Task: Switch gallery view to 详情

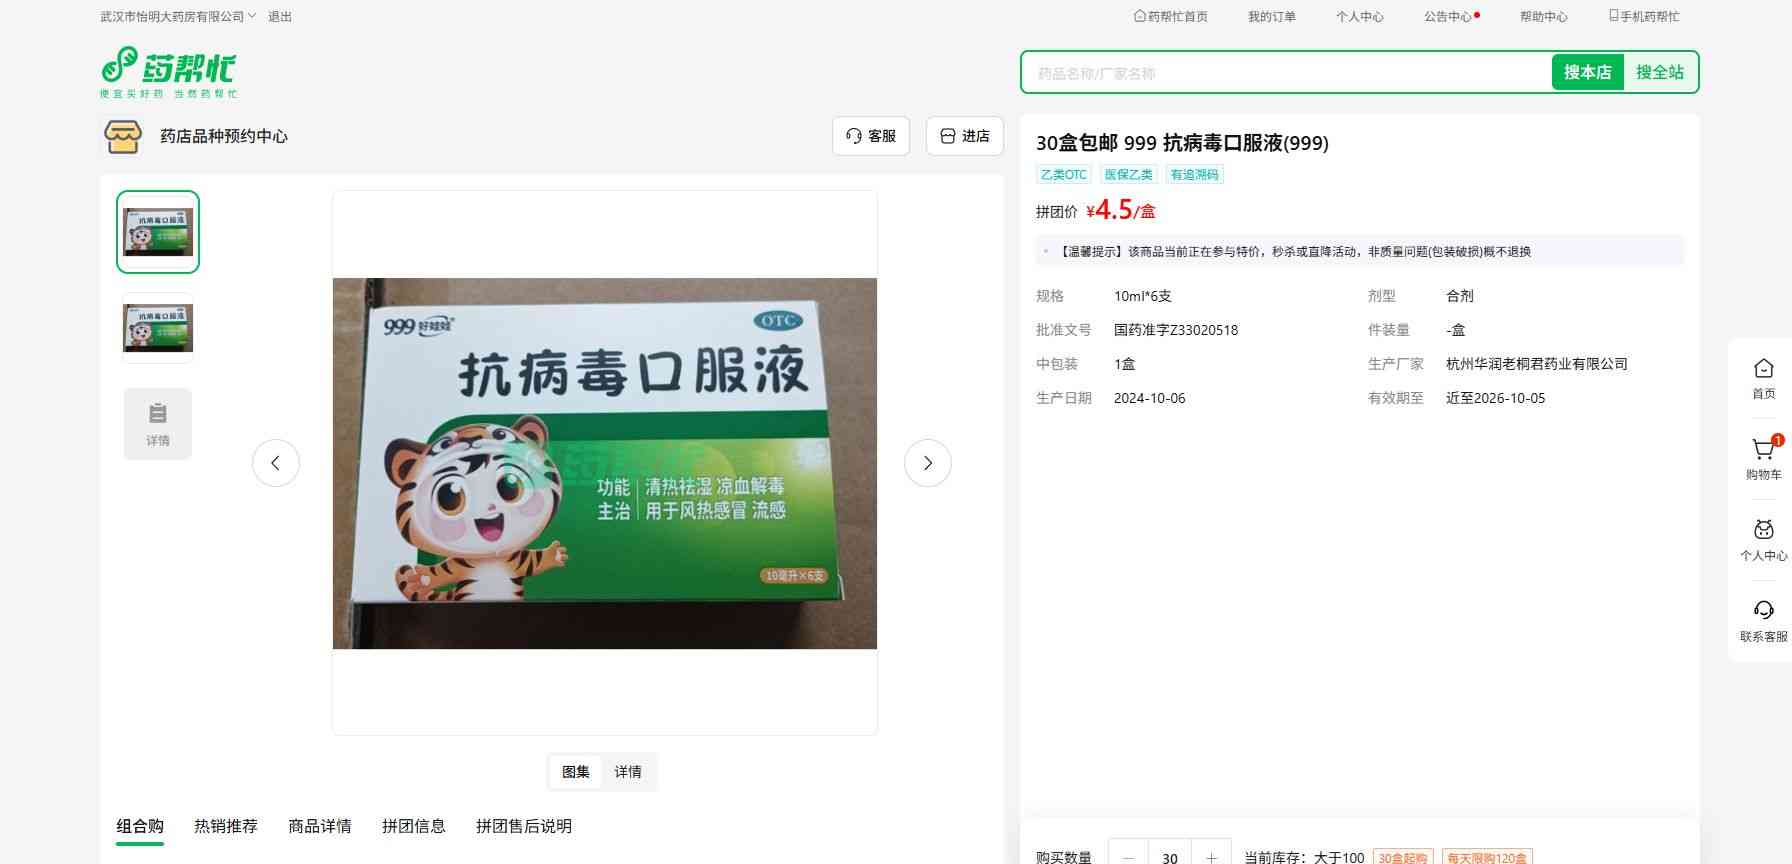Action: coord(628,772)
